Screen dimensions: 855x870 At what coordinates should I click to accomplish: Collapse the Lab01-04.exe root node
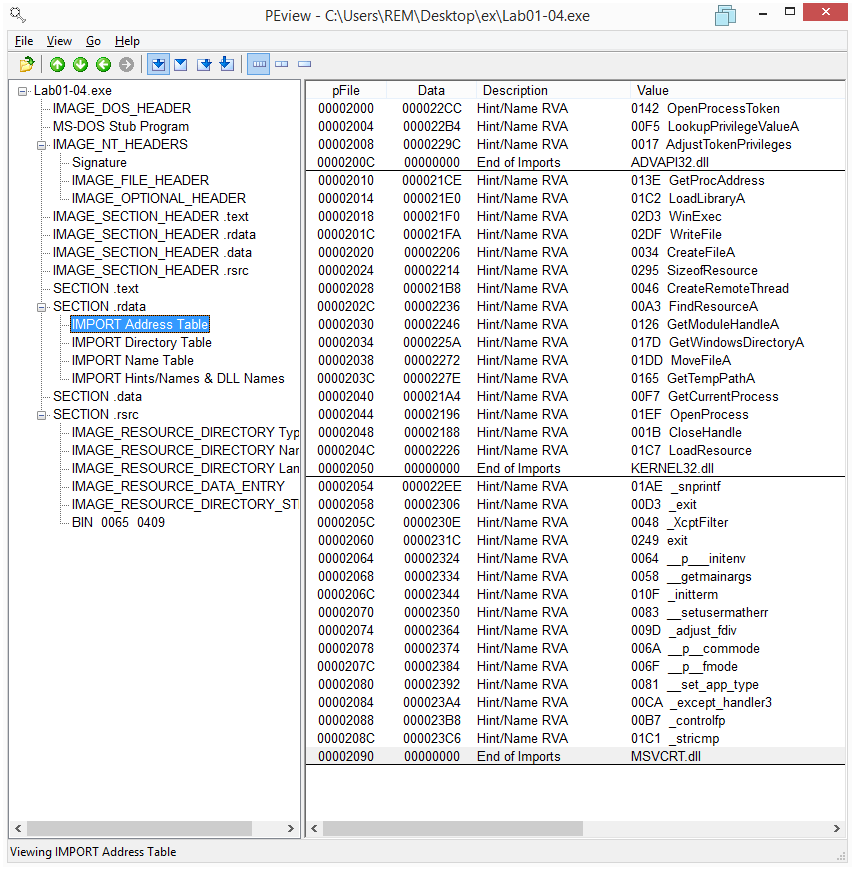click(x=22, y=91)
